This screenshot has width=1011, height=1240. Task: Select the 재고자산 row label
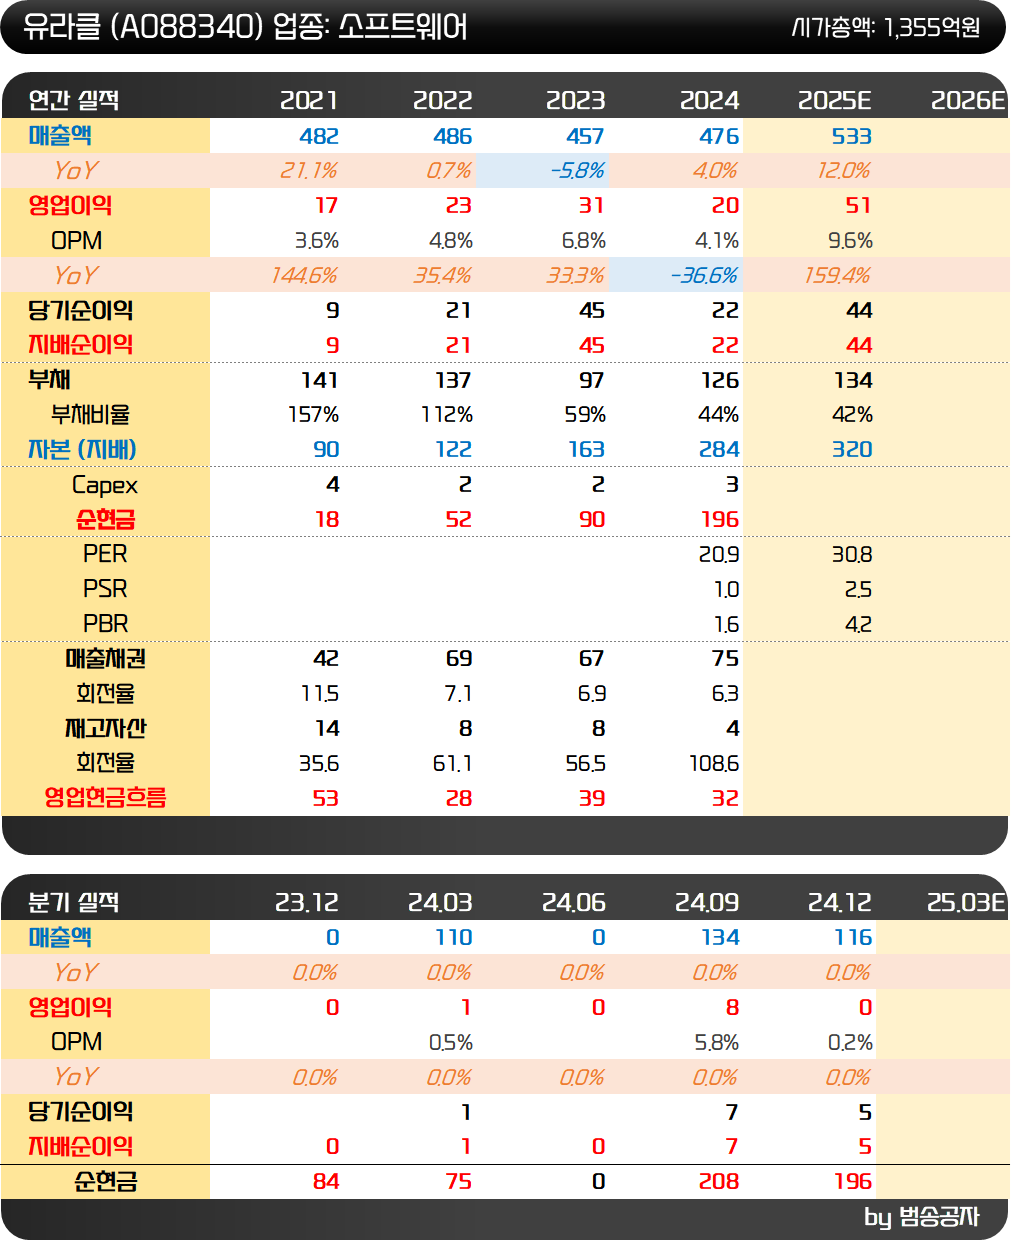point(106,729)
